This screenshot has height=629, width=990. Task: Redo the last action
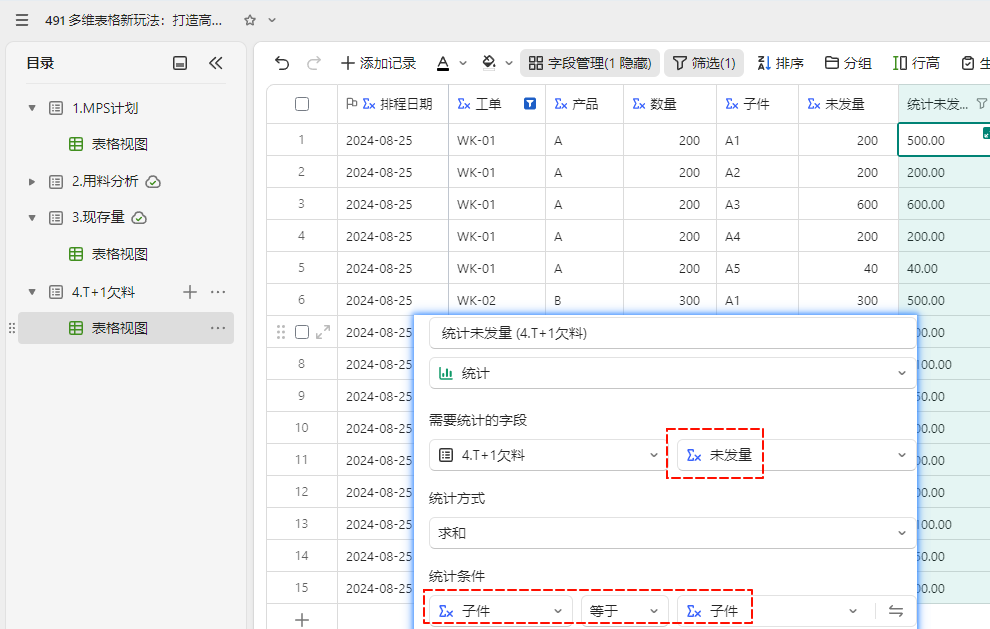coord(314,63)
